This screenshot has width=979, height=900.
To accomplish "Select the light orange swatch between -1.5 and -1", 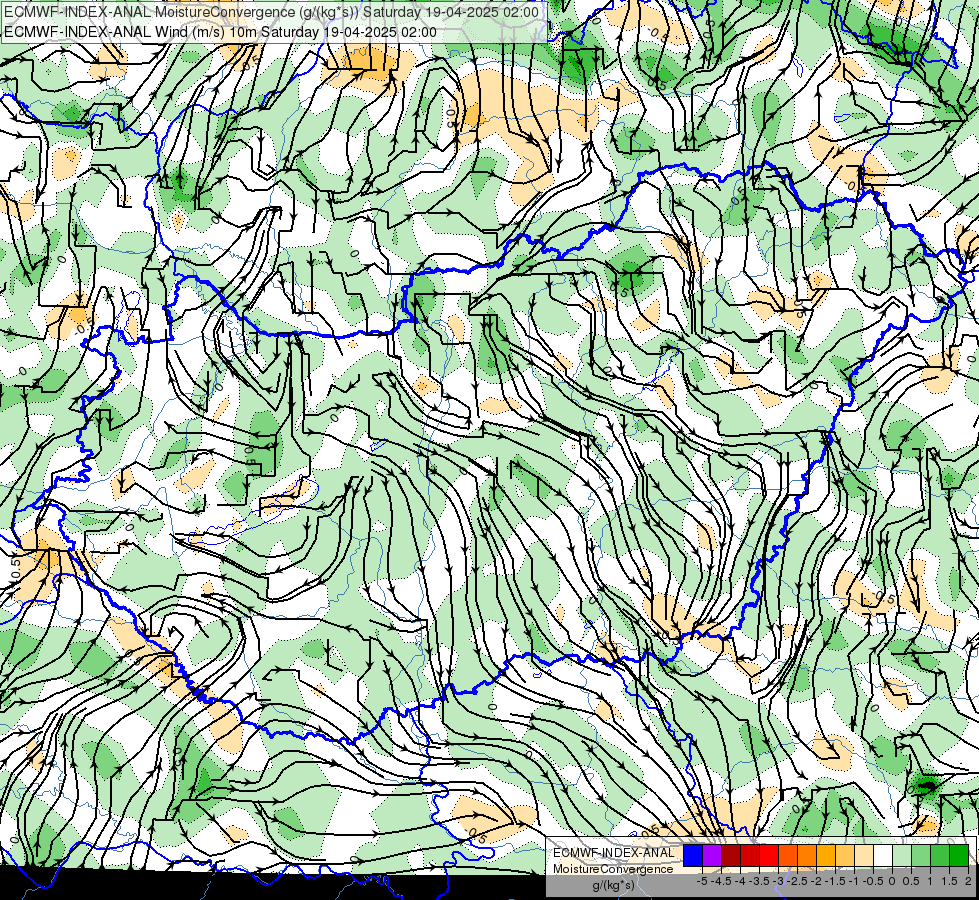I will pyautogui.click(x=845, y=856).
